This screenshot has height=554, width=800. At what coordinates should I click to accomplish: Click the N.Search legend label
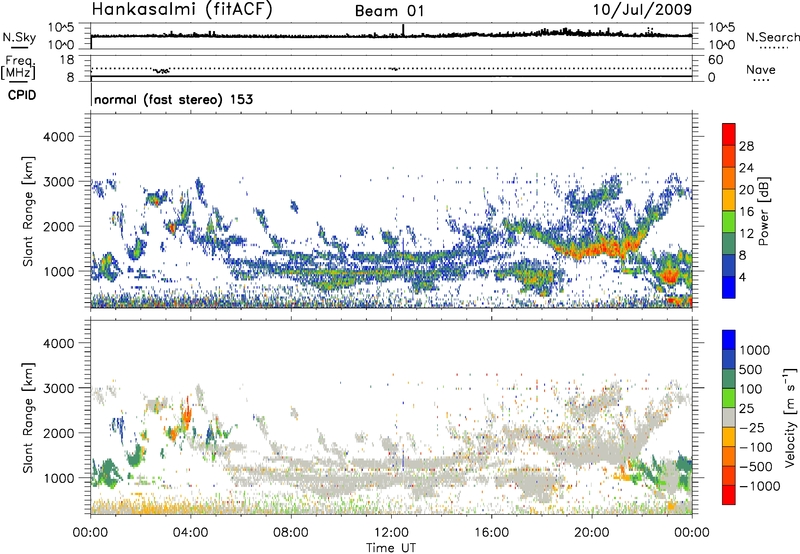click(x=772, y=37)
